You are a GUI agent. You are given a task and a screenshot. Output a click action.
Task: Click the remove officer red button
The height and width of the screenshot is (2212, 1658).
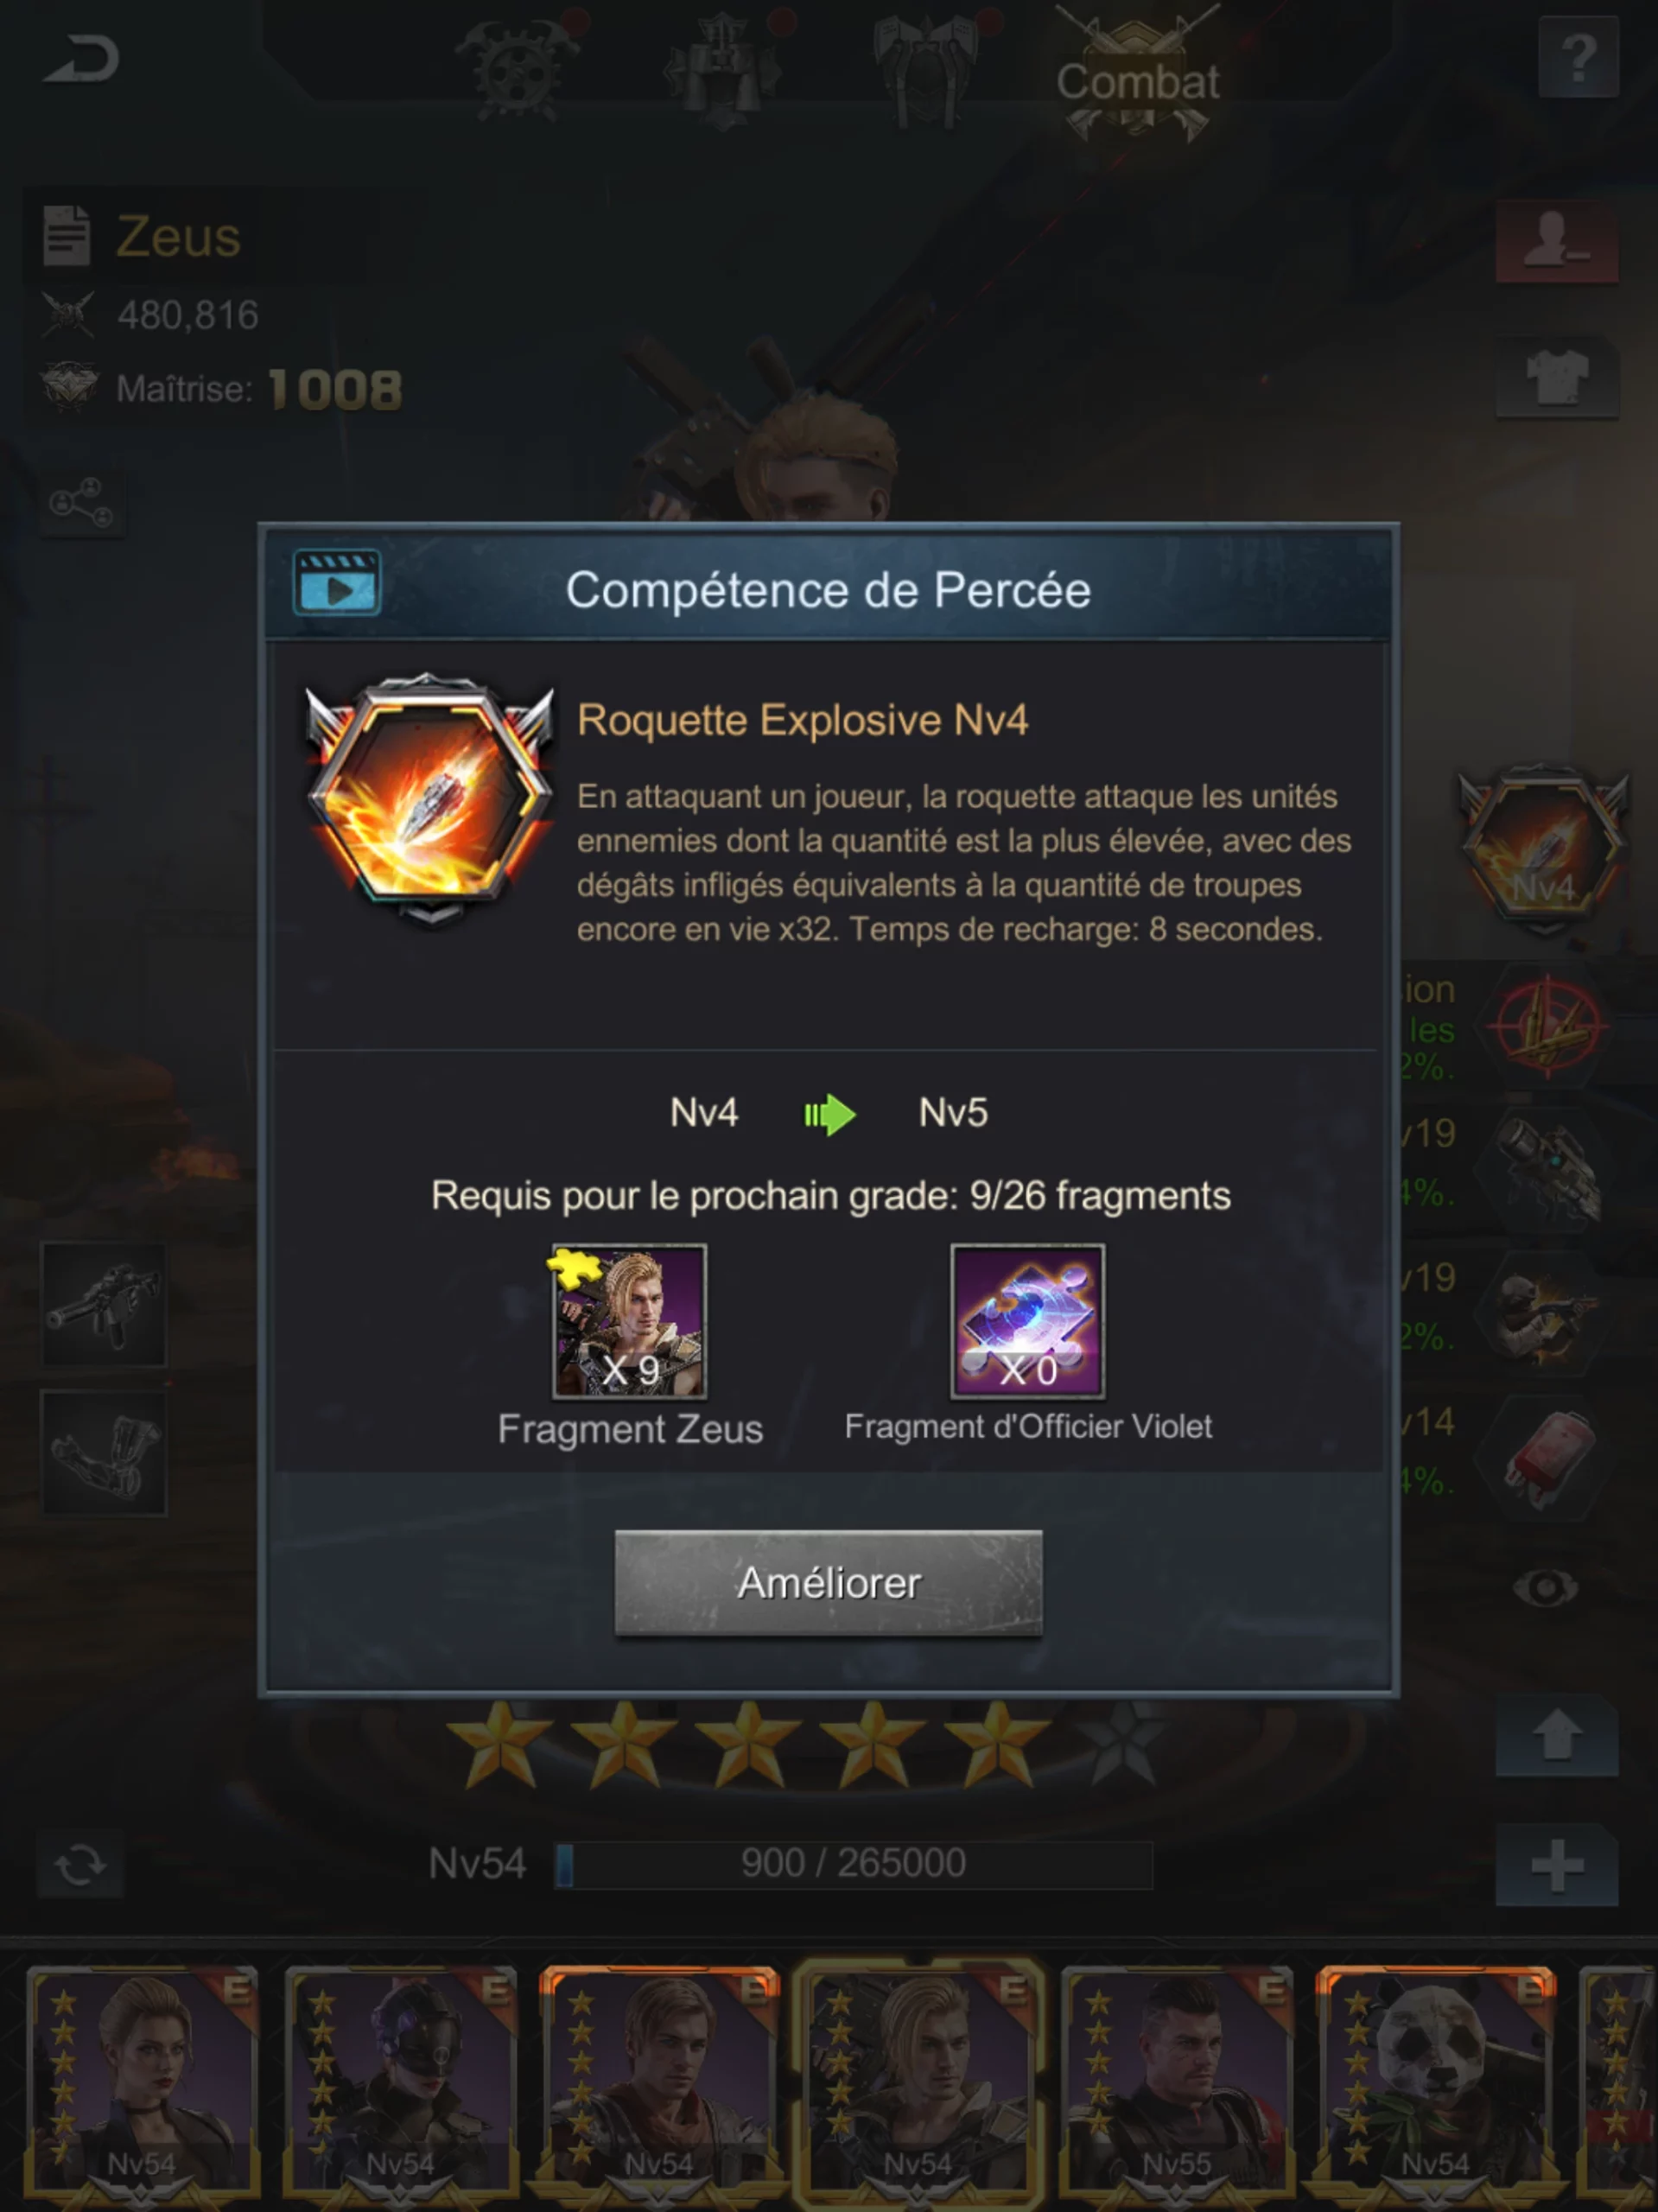coord(1557,243)
